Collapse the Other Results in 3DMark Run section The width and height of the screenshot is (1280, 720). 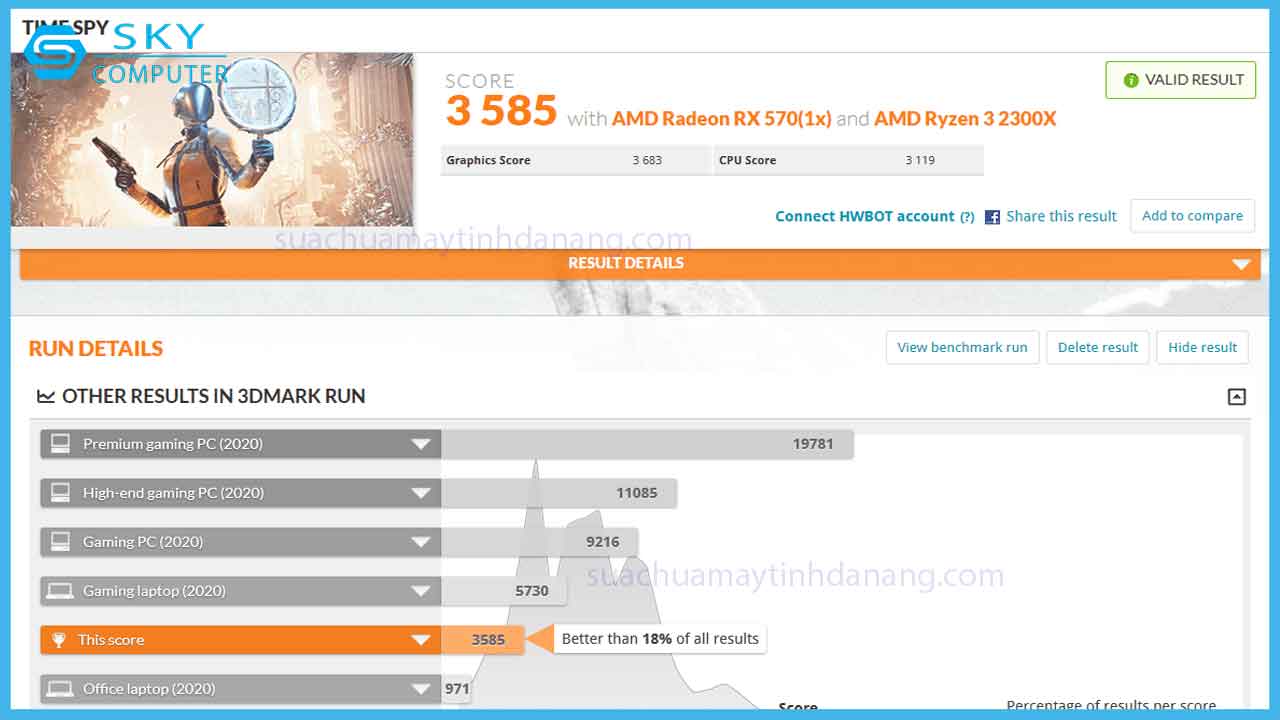point(1237,397)
